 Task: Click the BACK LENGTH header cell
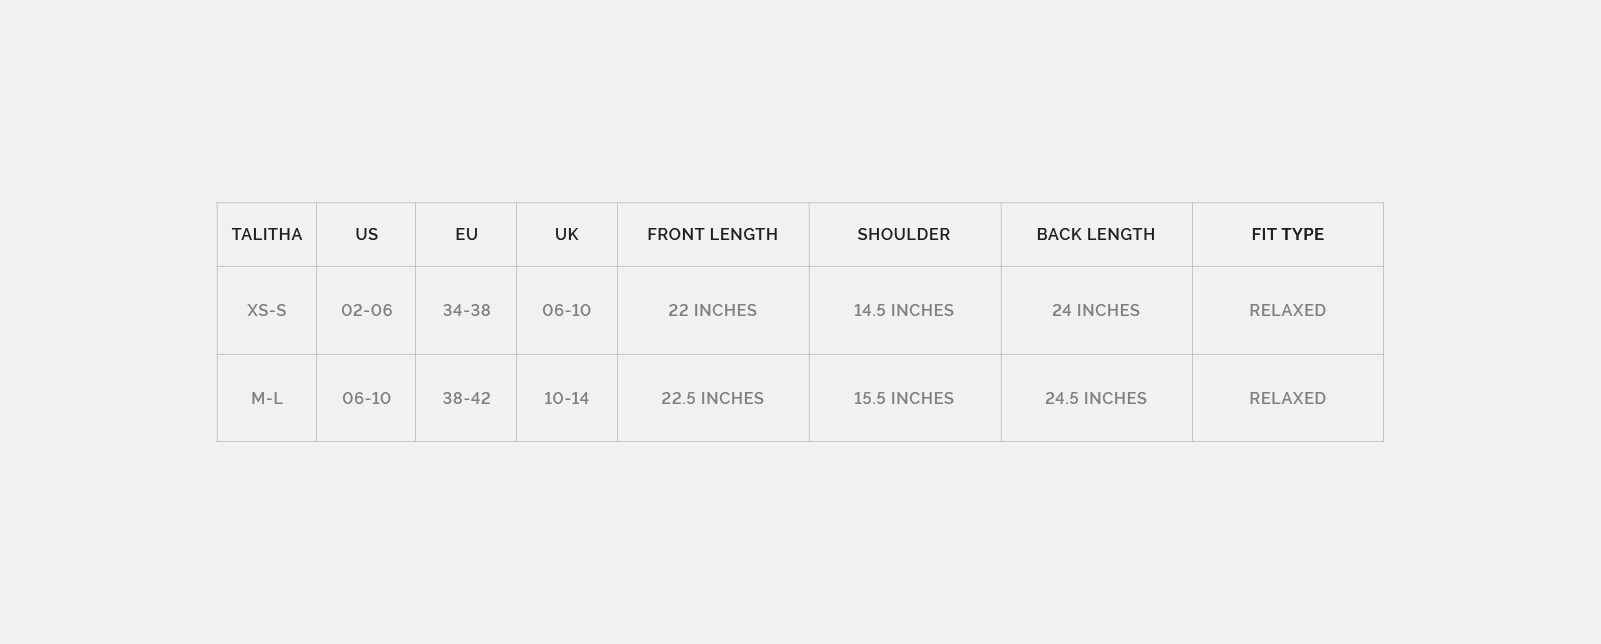point(1096,235)
